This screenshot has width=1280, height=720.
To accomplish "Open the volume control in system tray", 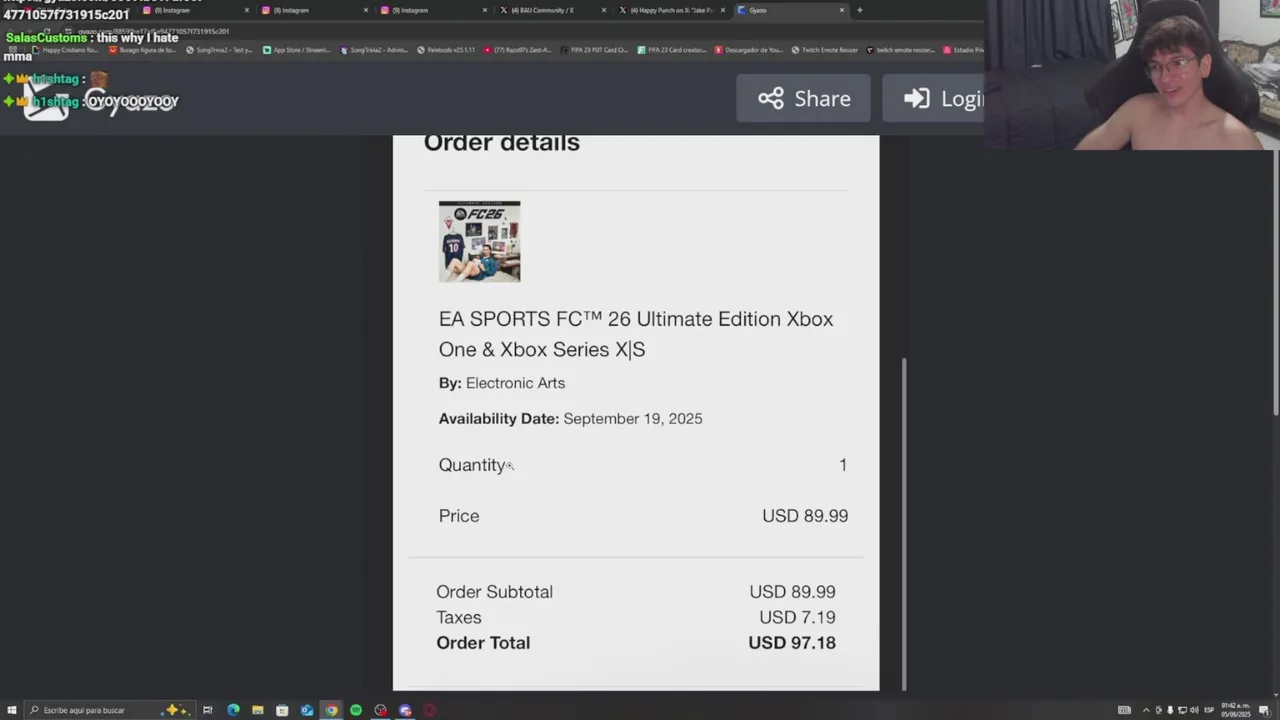I will [1193, 710].
